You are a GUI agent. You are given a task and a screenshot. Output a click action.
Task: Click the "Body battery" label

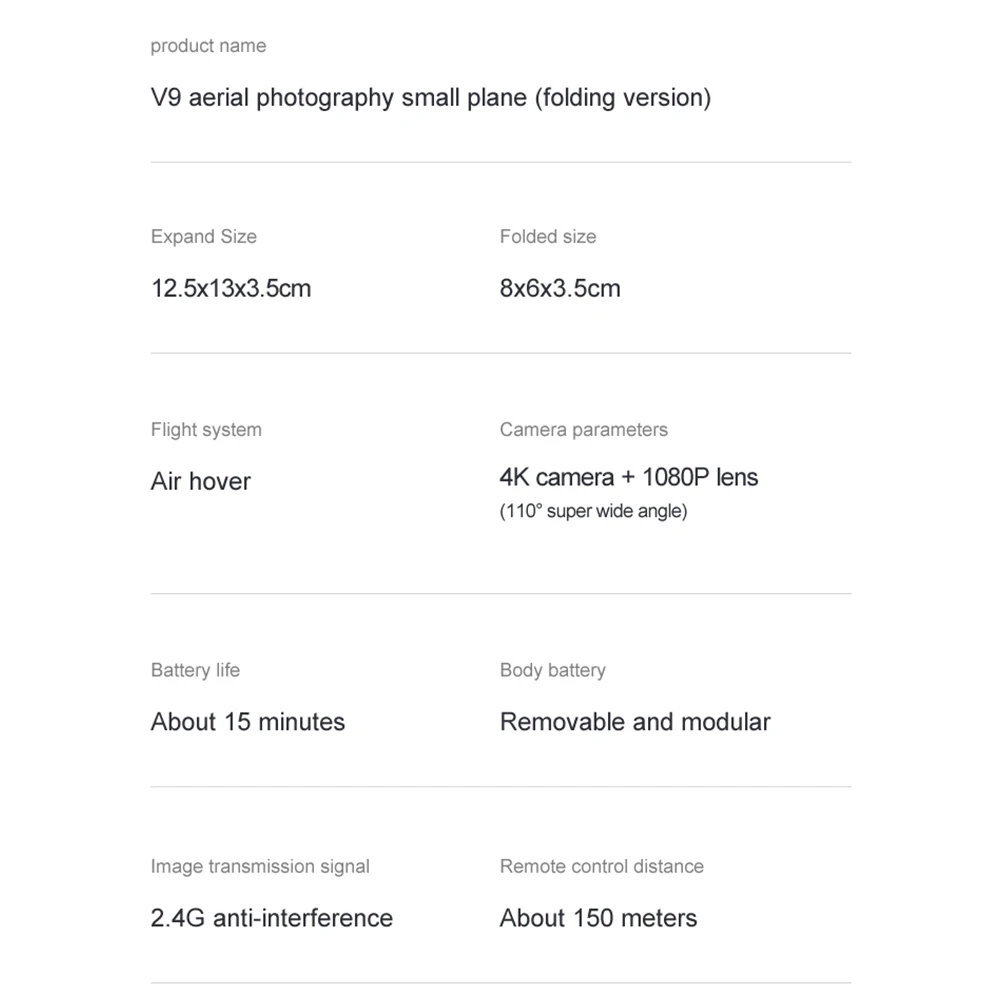coord(552,670)
